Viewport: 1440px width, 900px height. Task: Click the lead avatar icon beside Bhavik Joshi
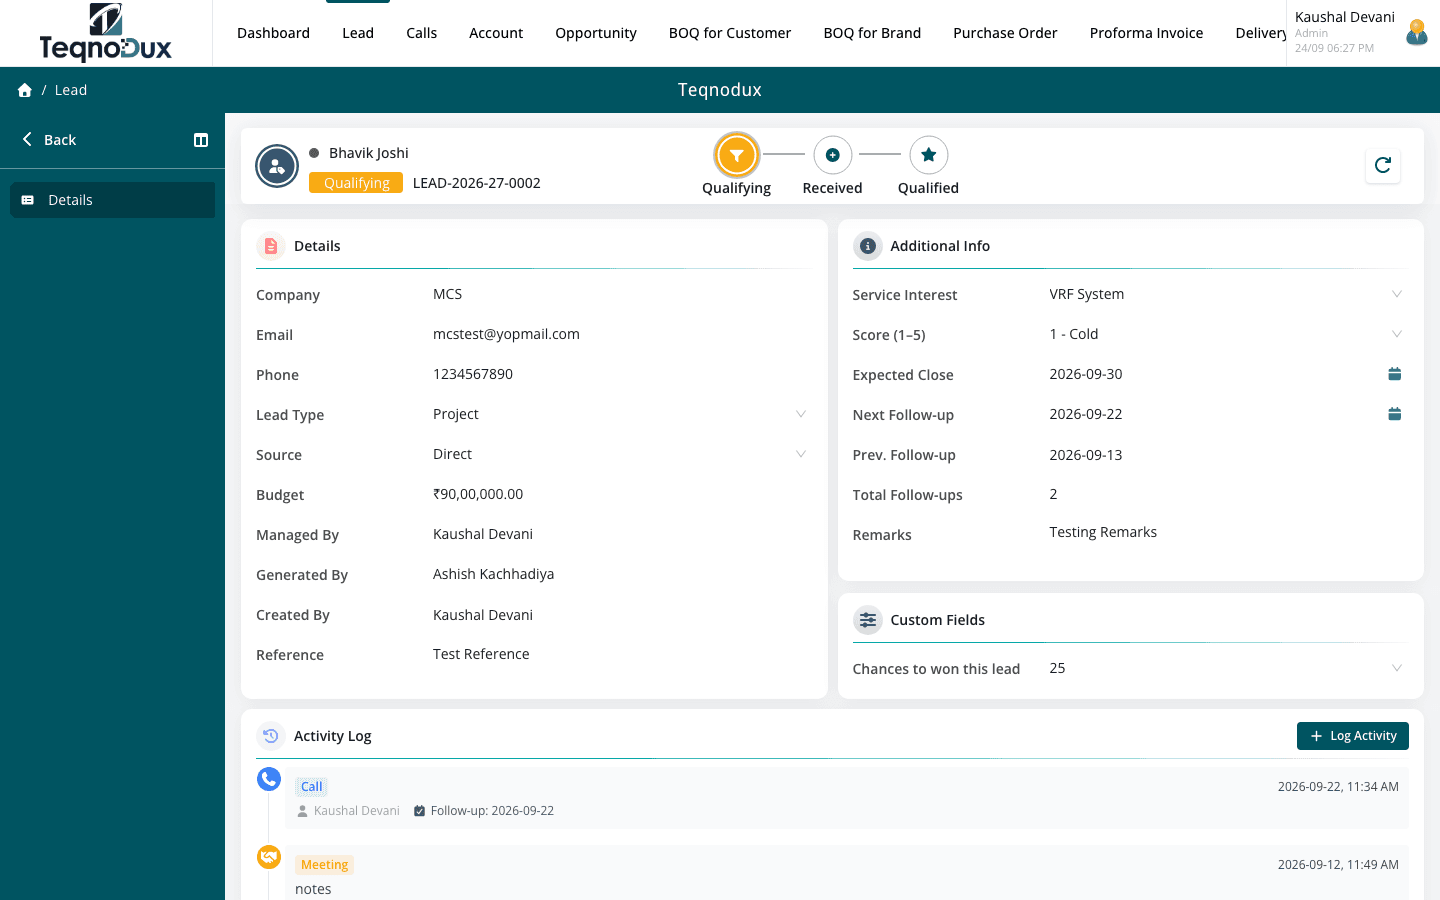(277, 167)
